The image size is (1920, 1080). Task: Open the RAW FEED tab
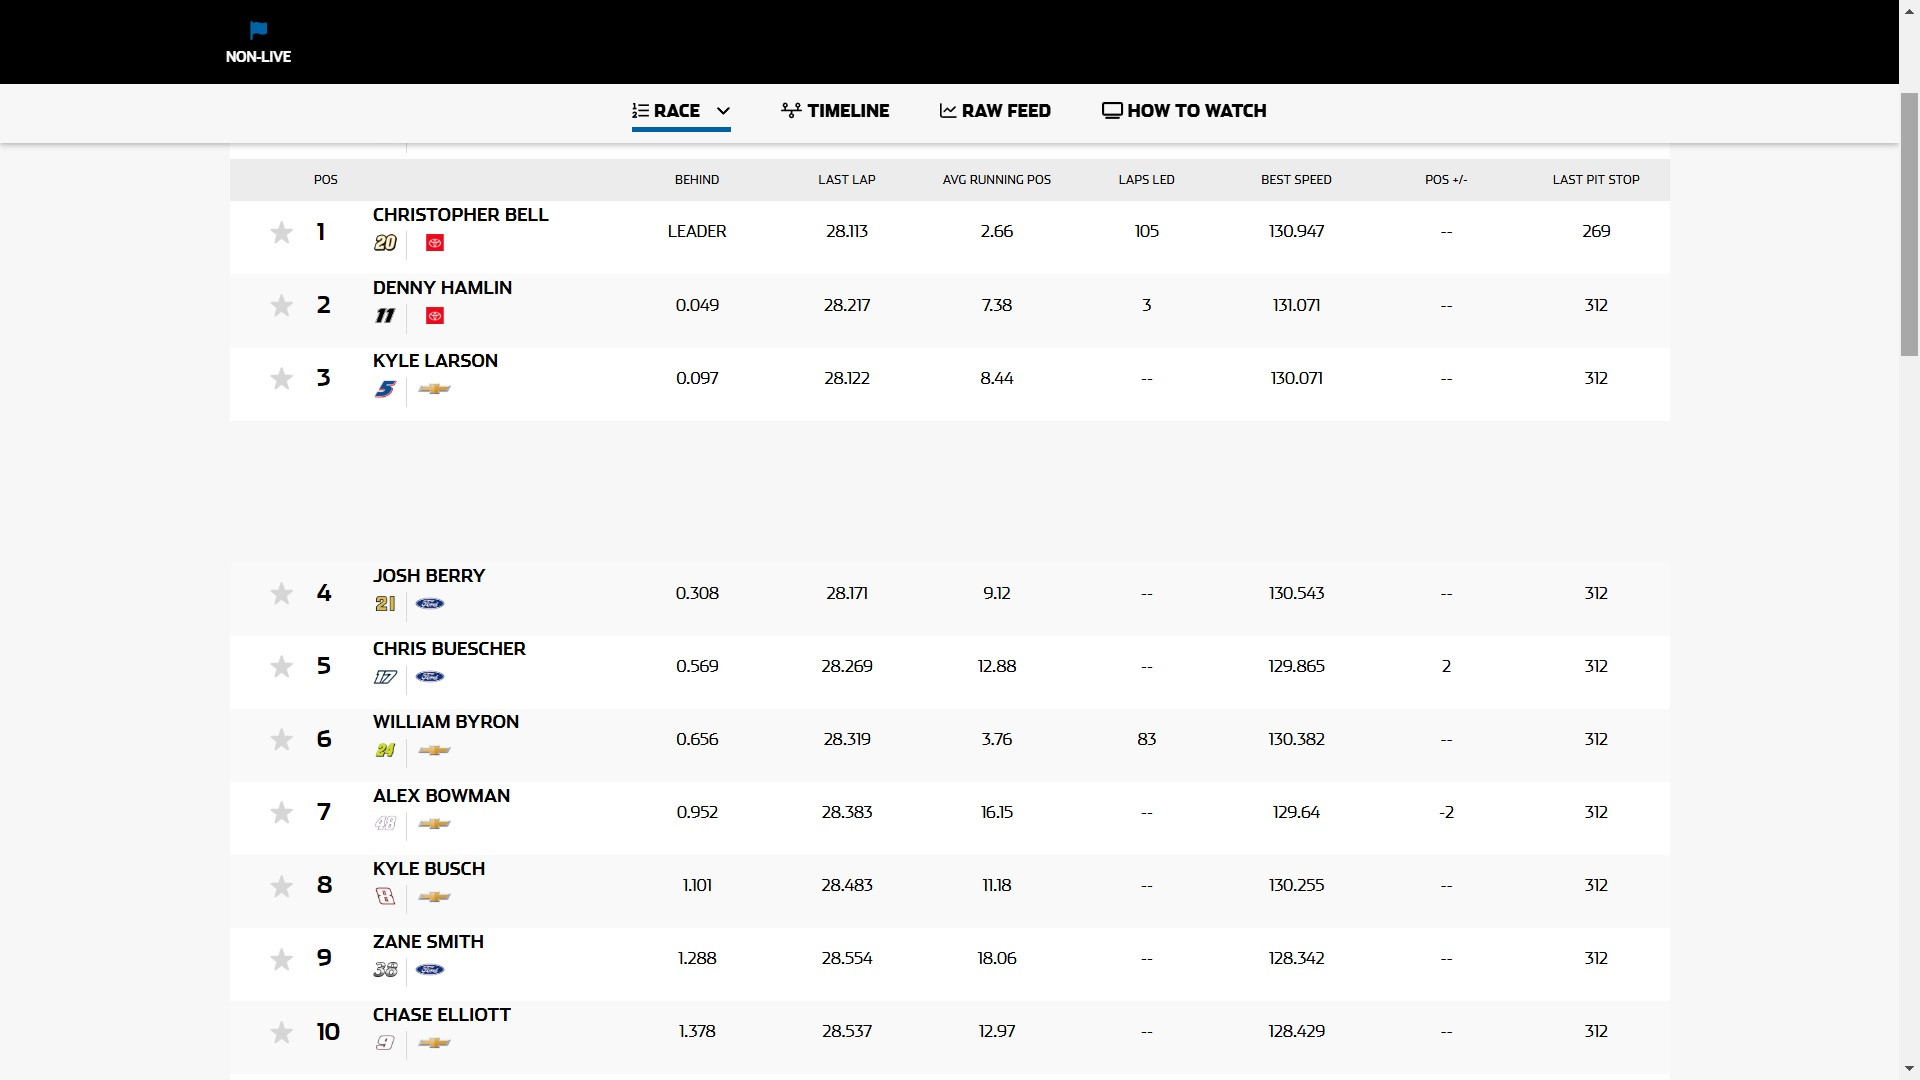click(x=995, y=111)
